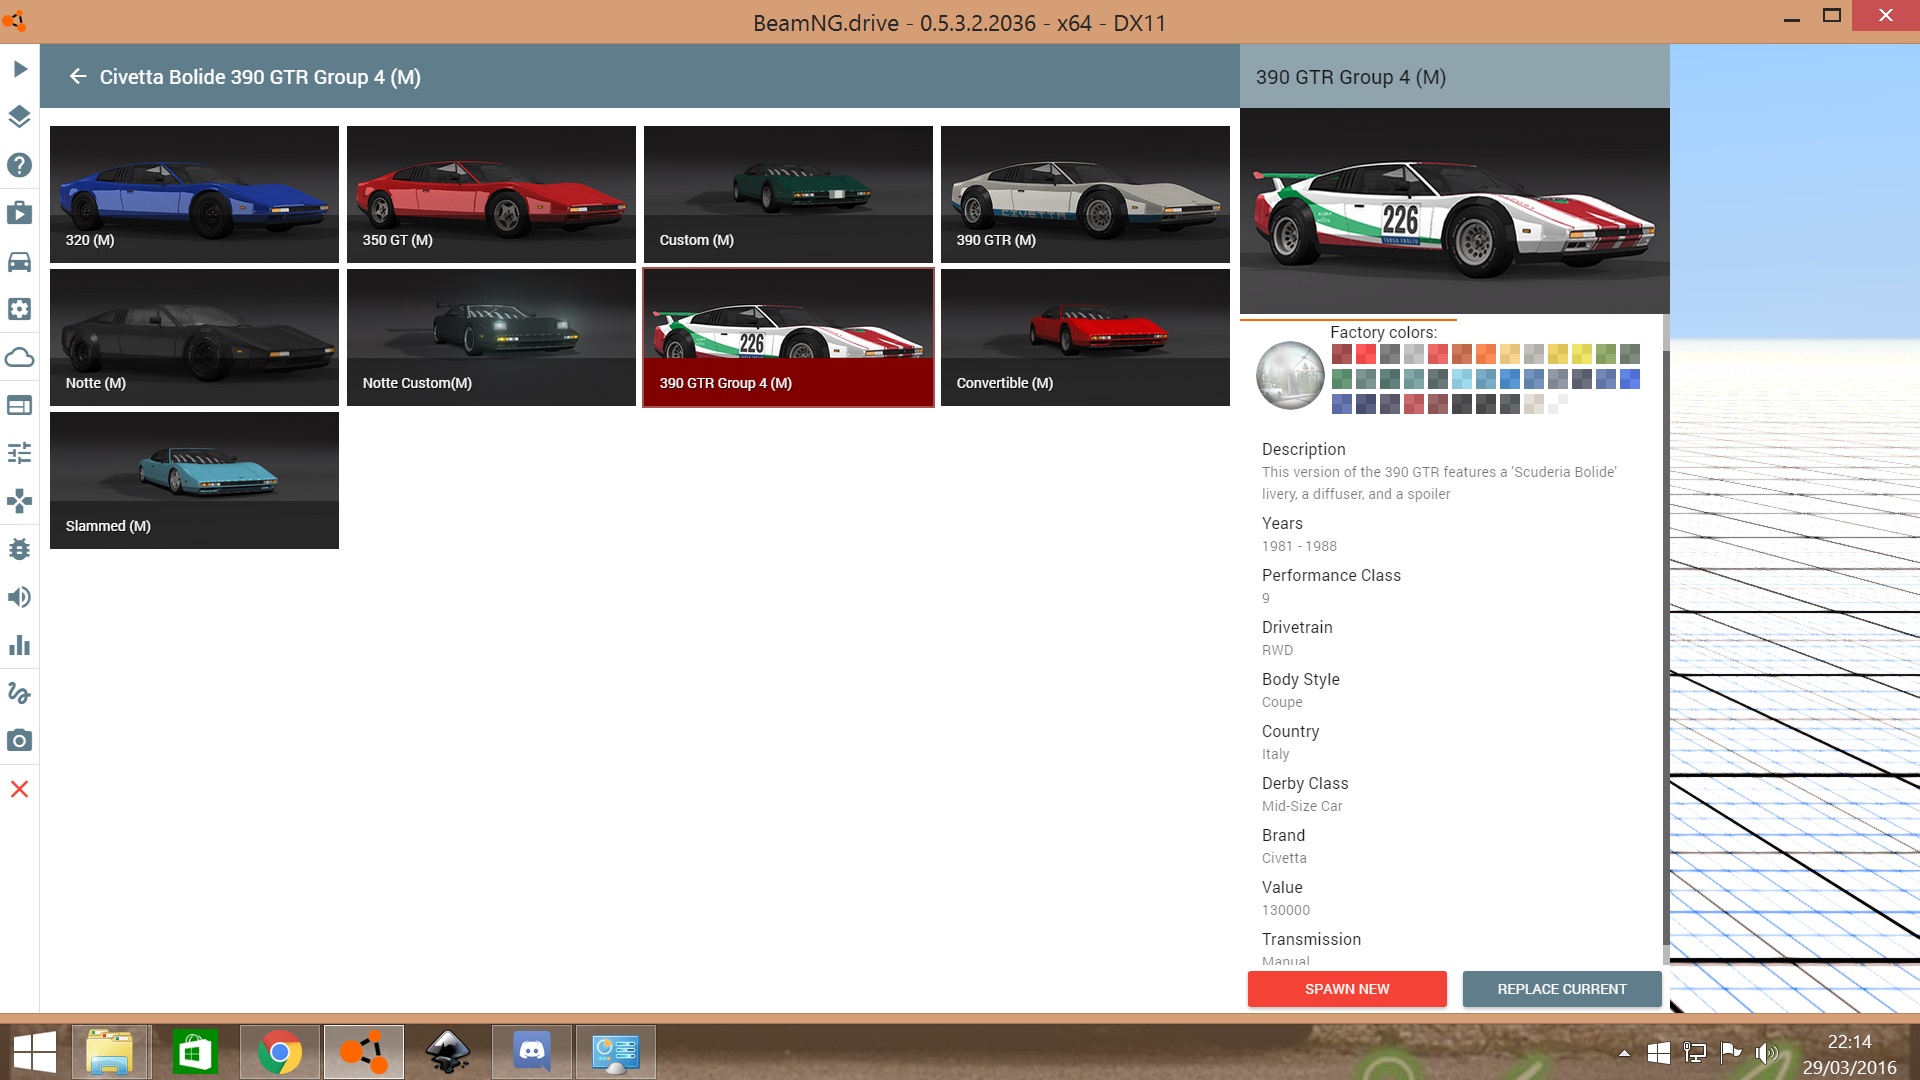Screen dimensions: 1920x1080
Task: Open Inkscape from taskbar
Action: pos(448,1052)
